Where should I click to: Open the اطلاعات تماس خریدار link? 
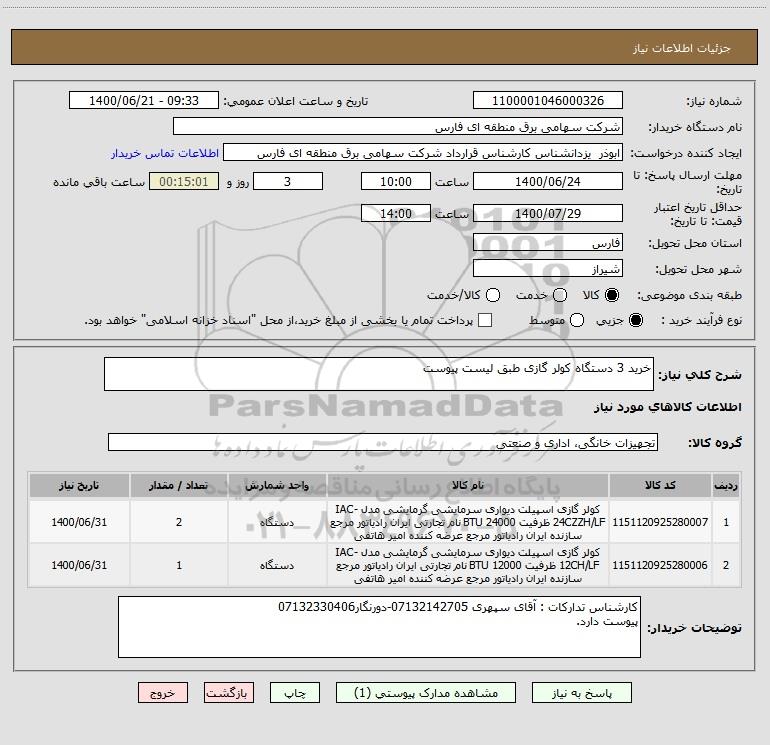pos(165,153)
